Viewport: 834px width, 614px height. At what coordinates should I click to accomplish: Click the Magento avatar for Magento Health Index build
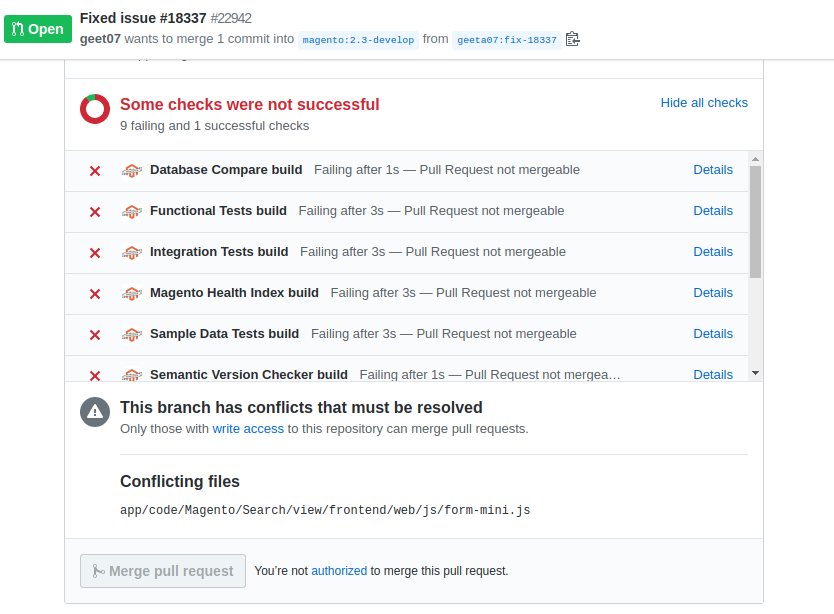tap(131, 294)
